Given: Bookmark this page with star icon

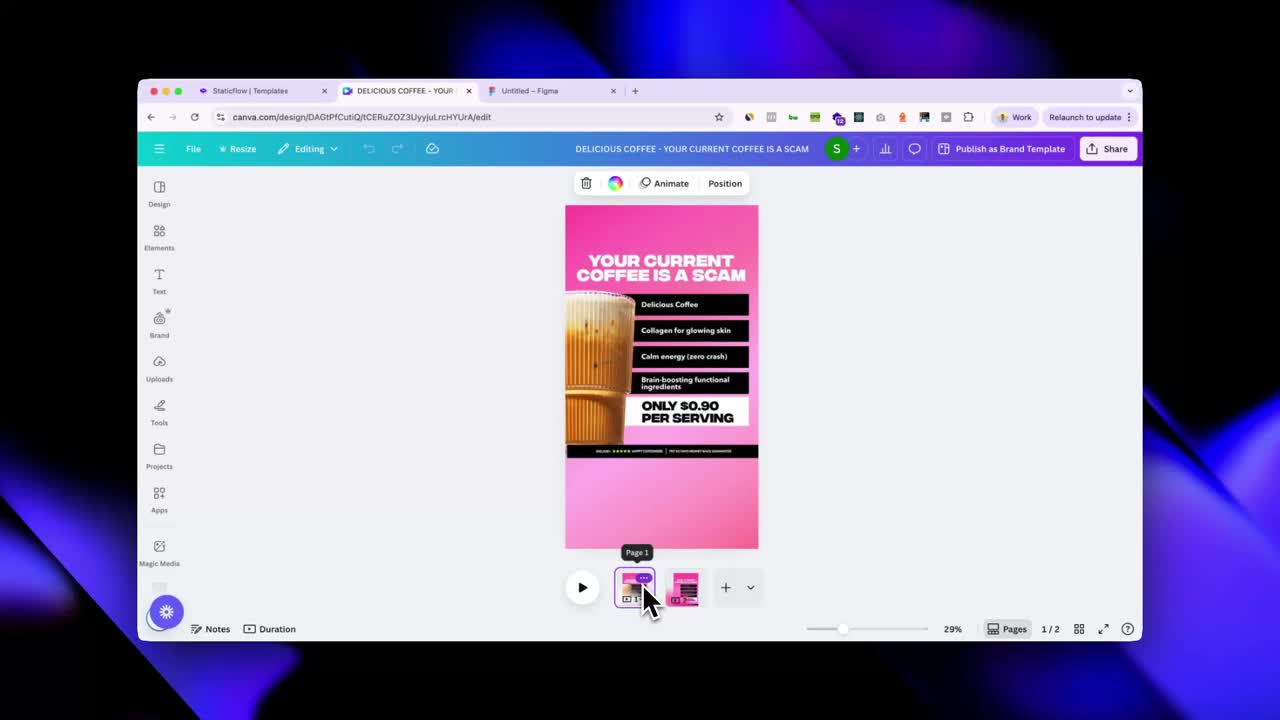Looking at the screenshot, I should [x=719, y=117].
